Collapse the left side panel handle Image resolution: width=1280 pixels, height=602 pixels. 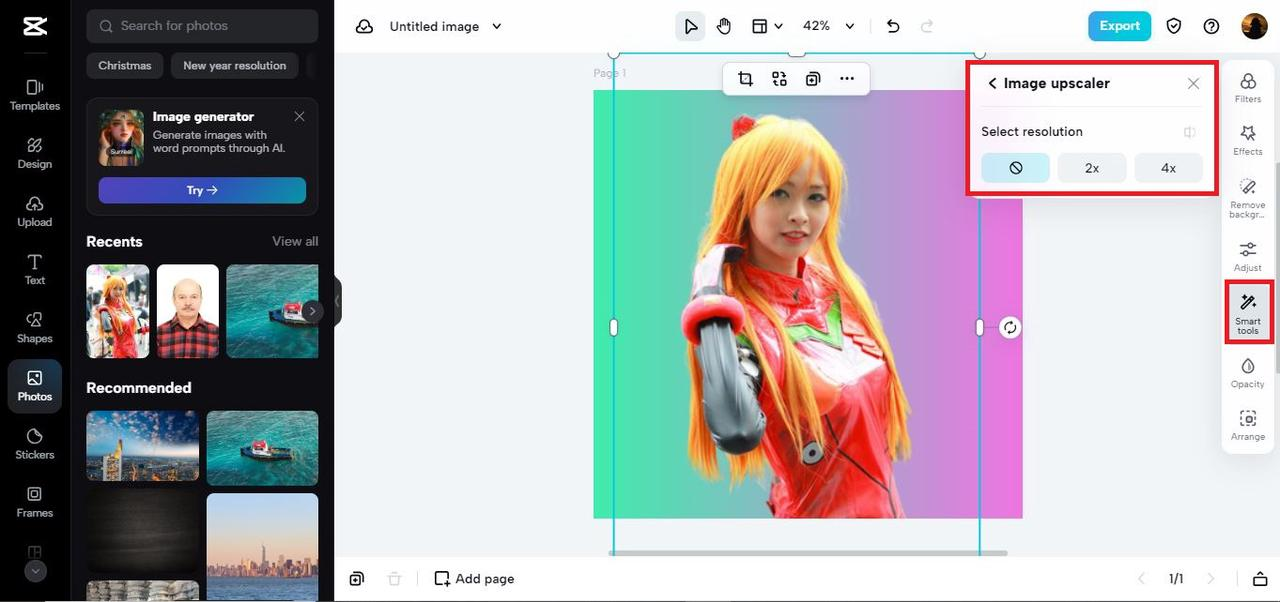(x=338, y=301)
